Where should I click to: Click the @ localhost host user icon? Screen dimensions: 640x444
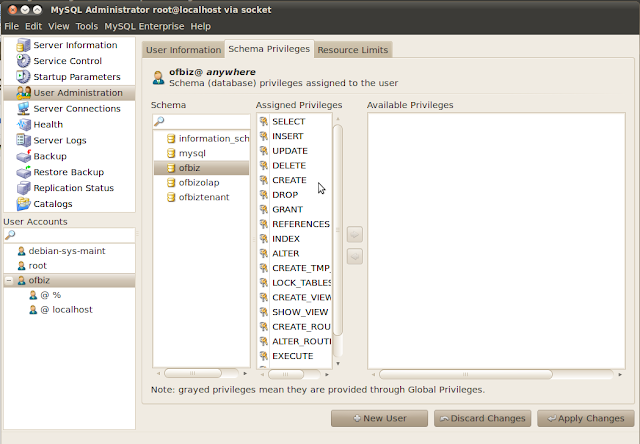pos(33,310)
